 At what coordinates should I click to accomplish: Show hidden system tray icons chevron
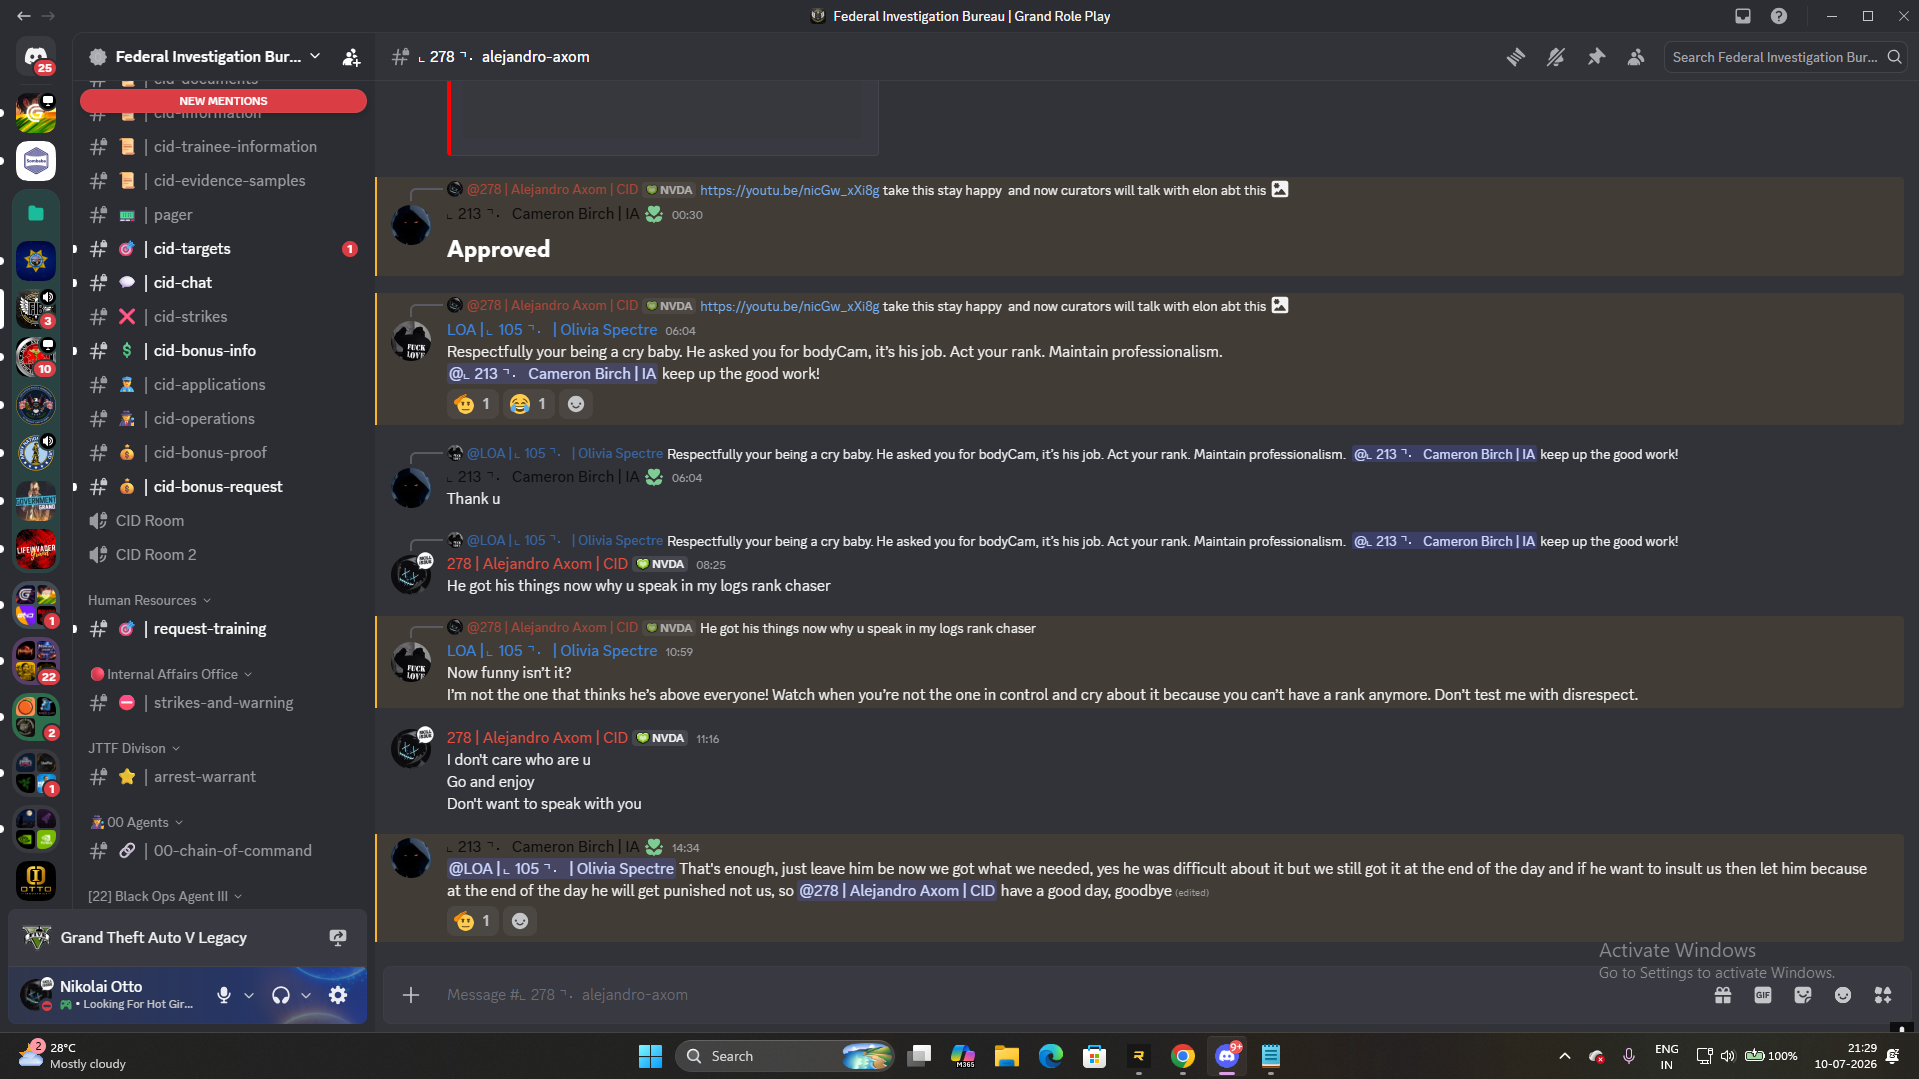click(x=1565, y=1056)
